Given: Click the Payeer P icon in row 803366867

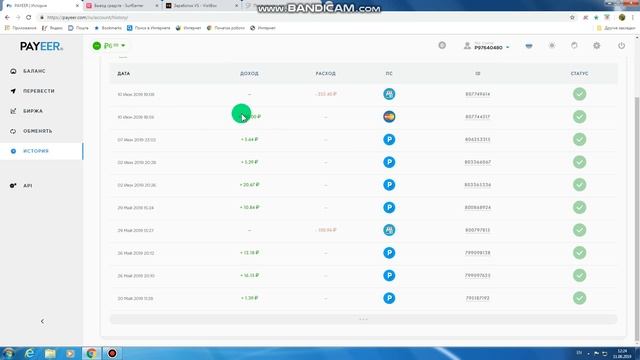Looking at the screenshot, I should [389, 162].
